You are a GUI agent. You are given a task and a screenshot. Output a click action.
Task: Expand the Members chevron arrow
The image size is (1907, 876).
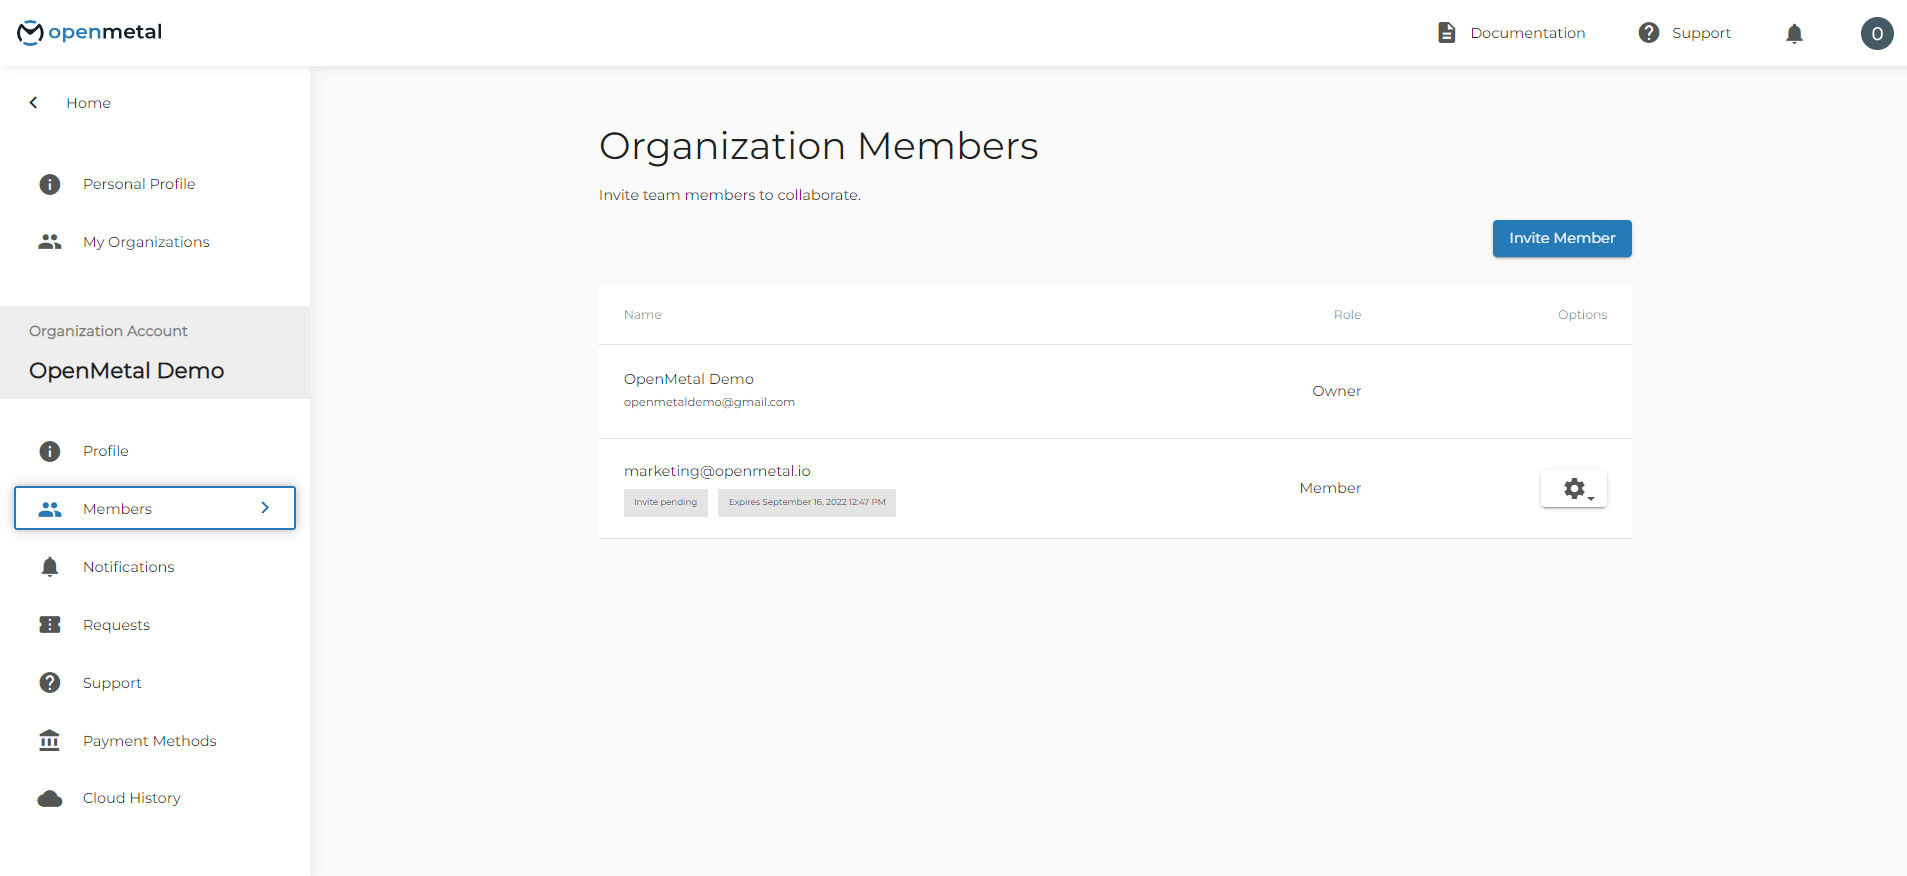click(x=265, y=508)
